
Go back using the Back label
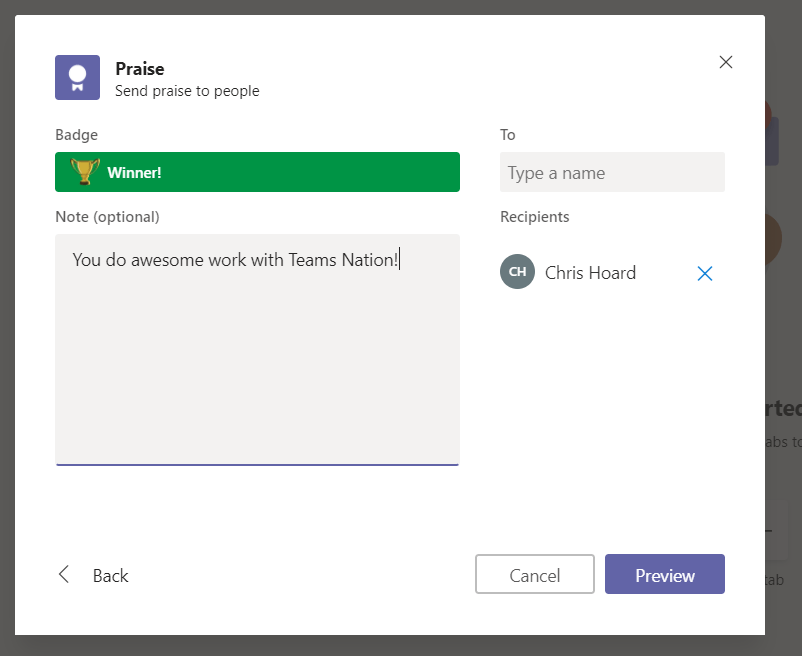(x=110, y=575)
